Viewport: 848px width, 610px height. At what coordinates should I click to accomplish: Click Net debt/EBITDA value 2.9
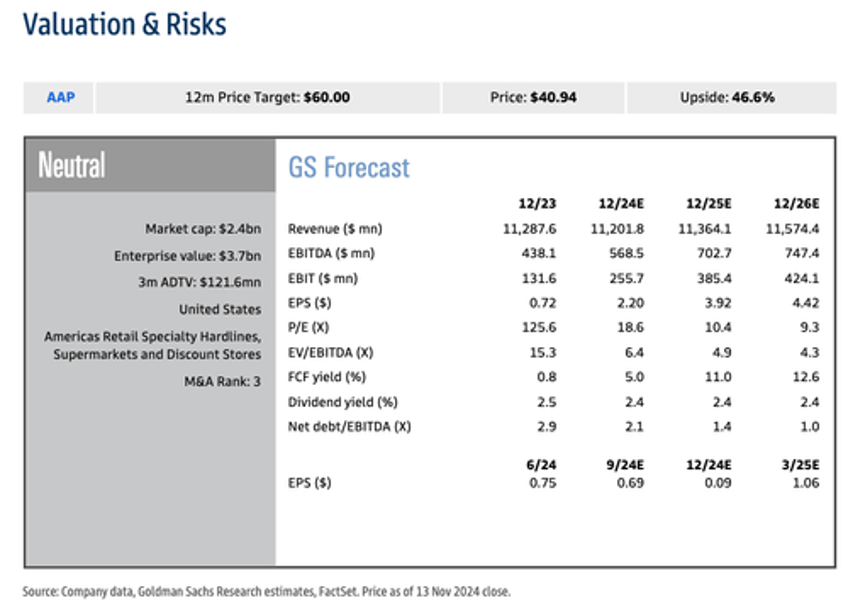546,427
